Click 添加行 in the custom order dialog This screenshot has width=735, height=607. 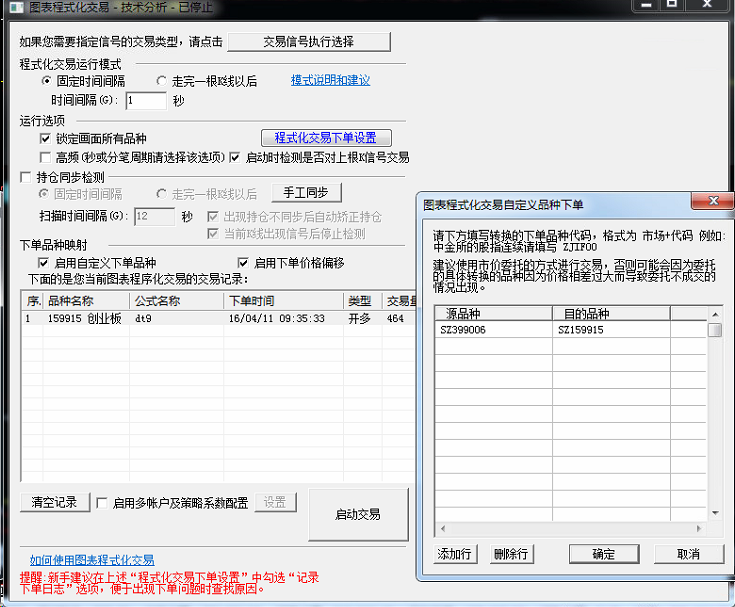[x=455, y=554]
